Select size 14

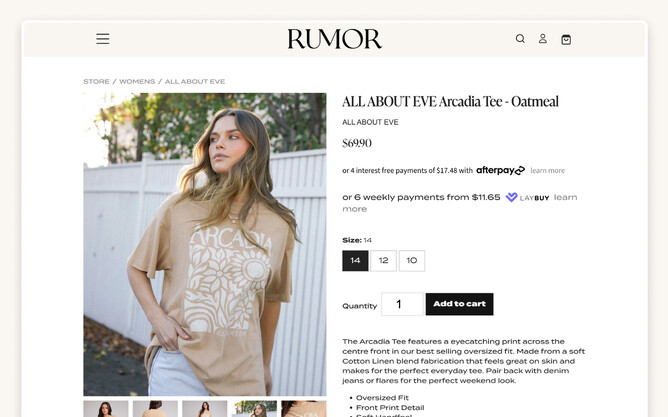coord(355,261)
